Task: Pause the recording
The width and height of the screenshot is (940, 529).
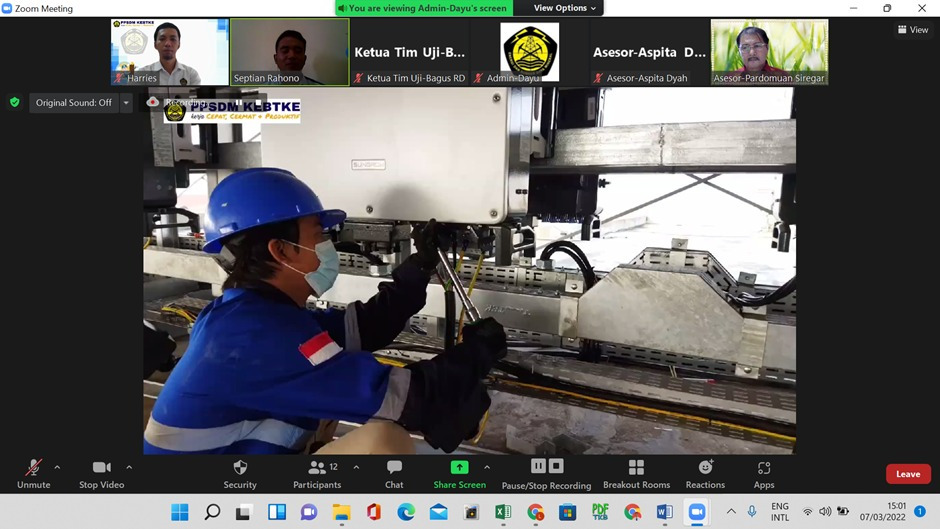Action: [x=538, y=466]
